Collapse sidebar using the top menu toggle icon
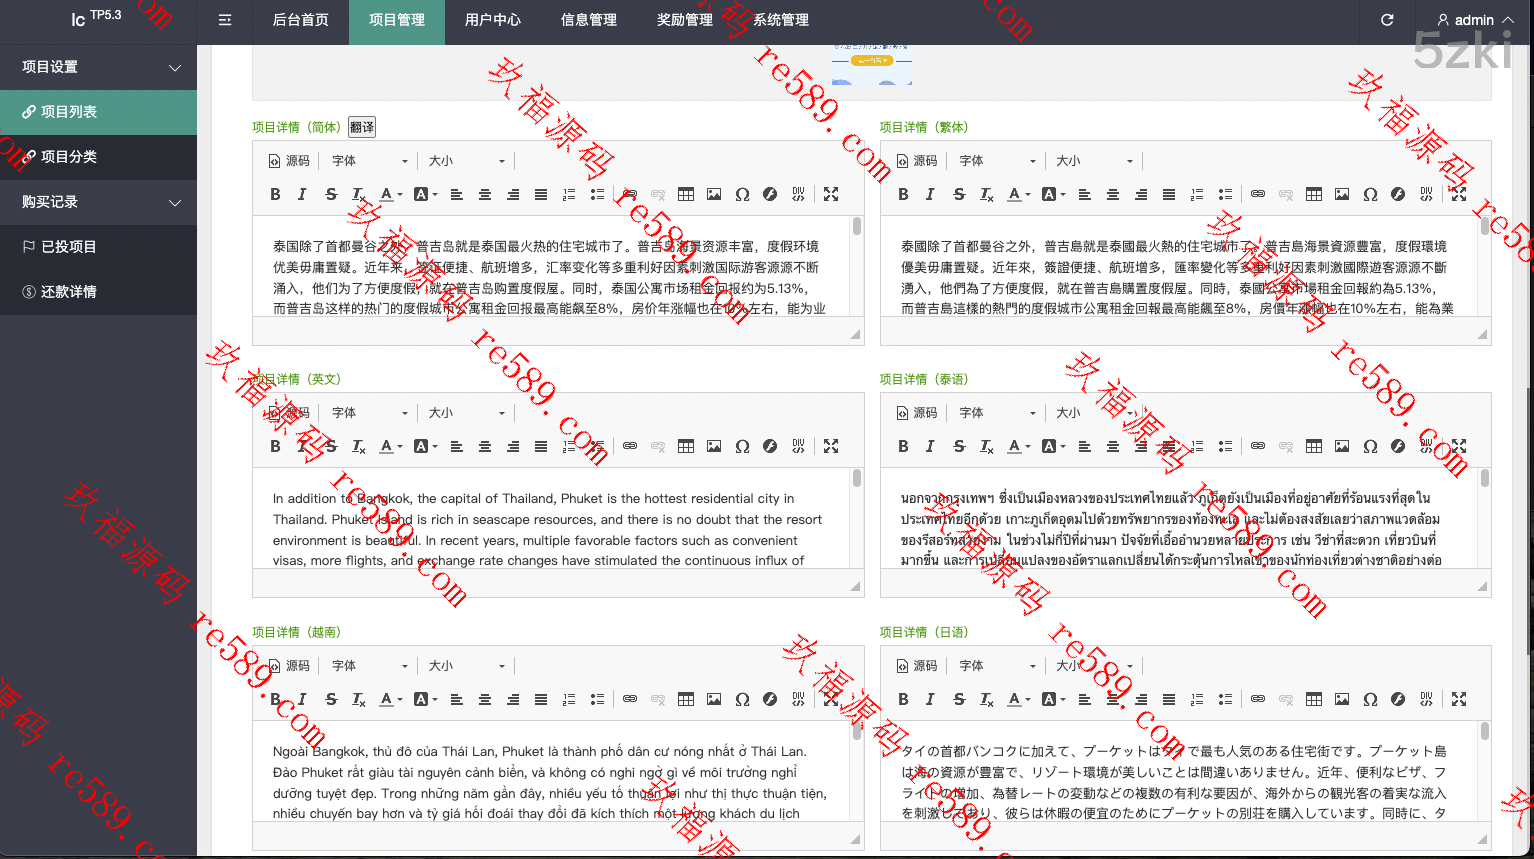Viewport: 1534px width, 859px height. [225, 20]
